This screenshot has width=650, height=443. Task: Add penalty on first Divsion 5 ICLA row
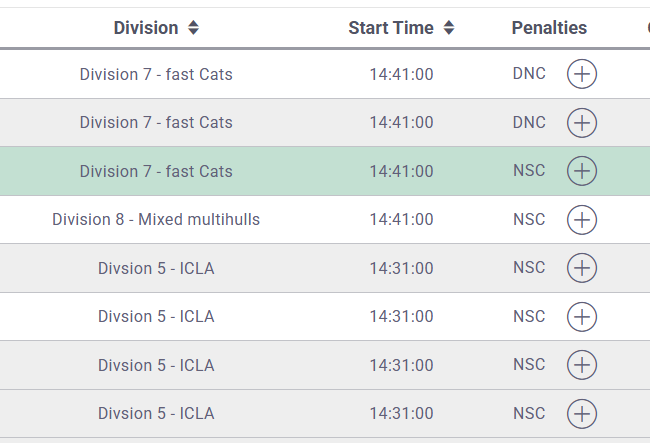pyautogui.click(x=582, y=268)
